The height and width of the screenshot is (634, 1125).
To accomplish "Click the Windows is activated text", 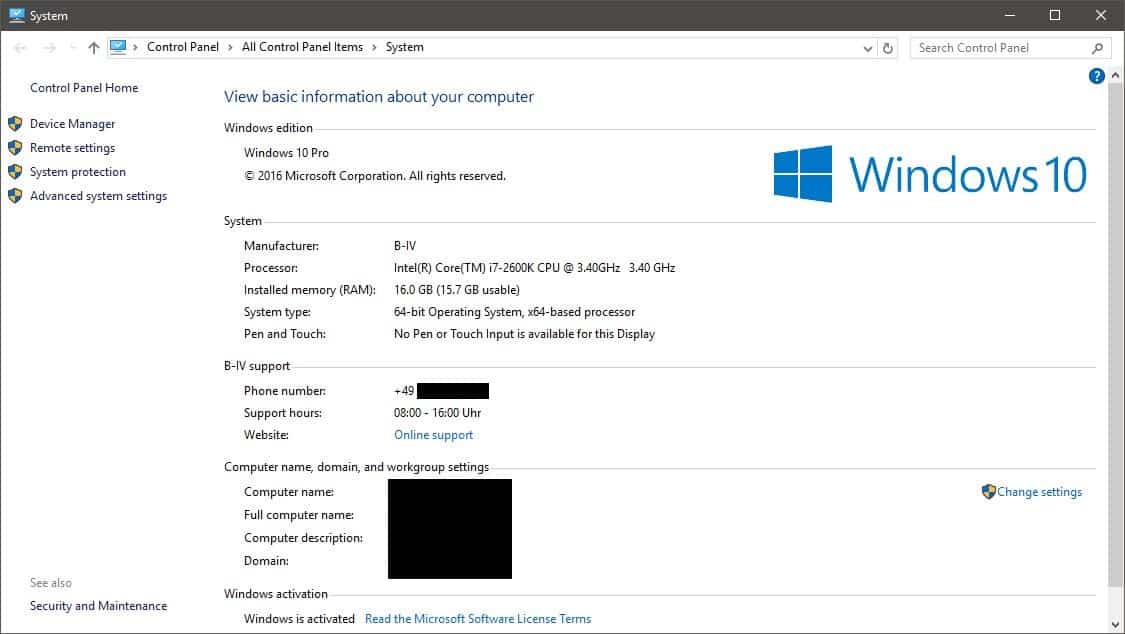I will (x=299, y=619).
